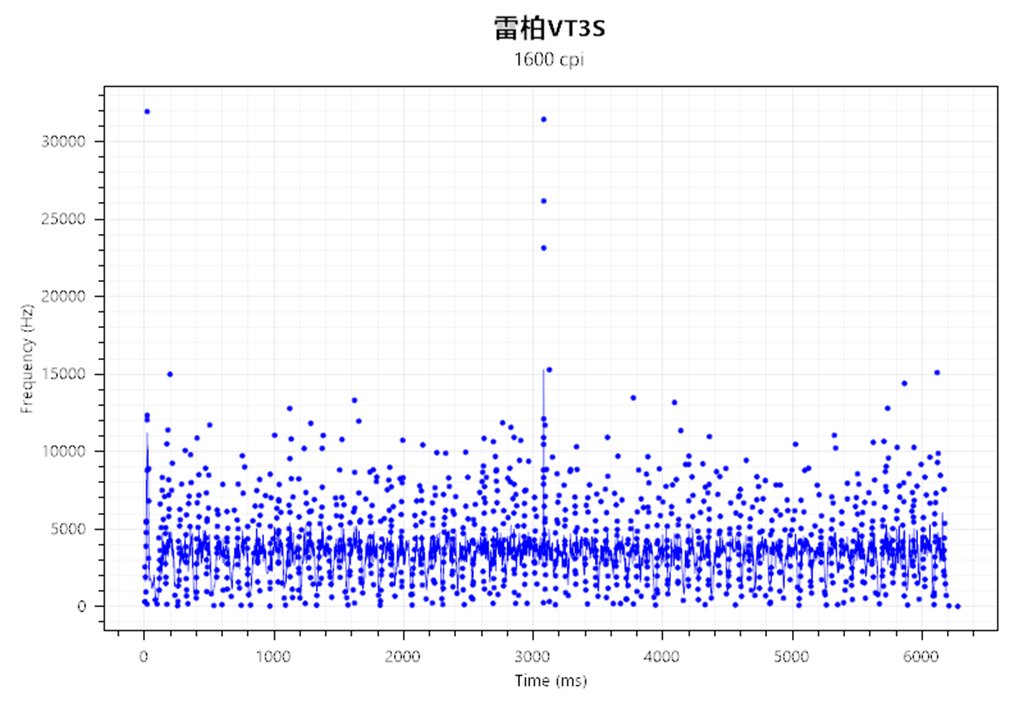Click the 1000 x-axis tick label

(273, 656)
